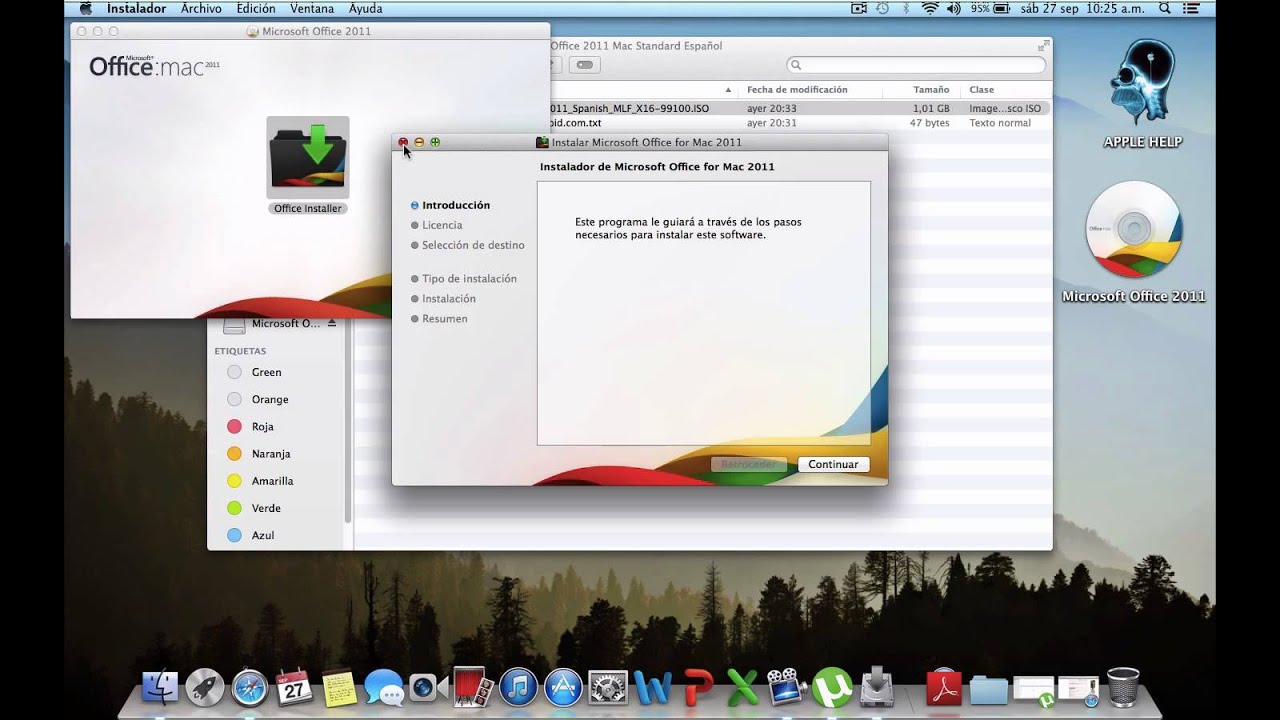The height and width of the screenshot is (720, 1280).
Task: Click the battery 95% indicator
Action: pyautogui.click(x=992, y=8)
